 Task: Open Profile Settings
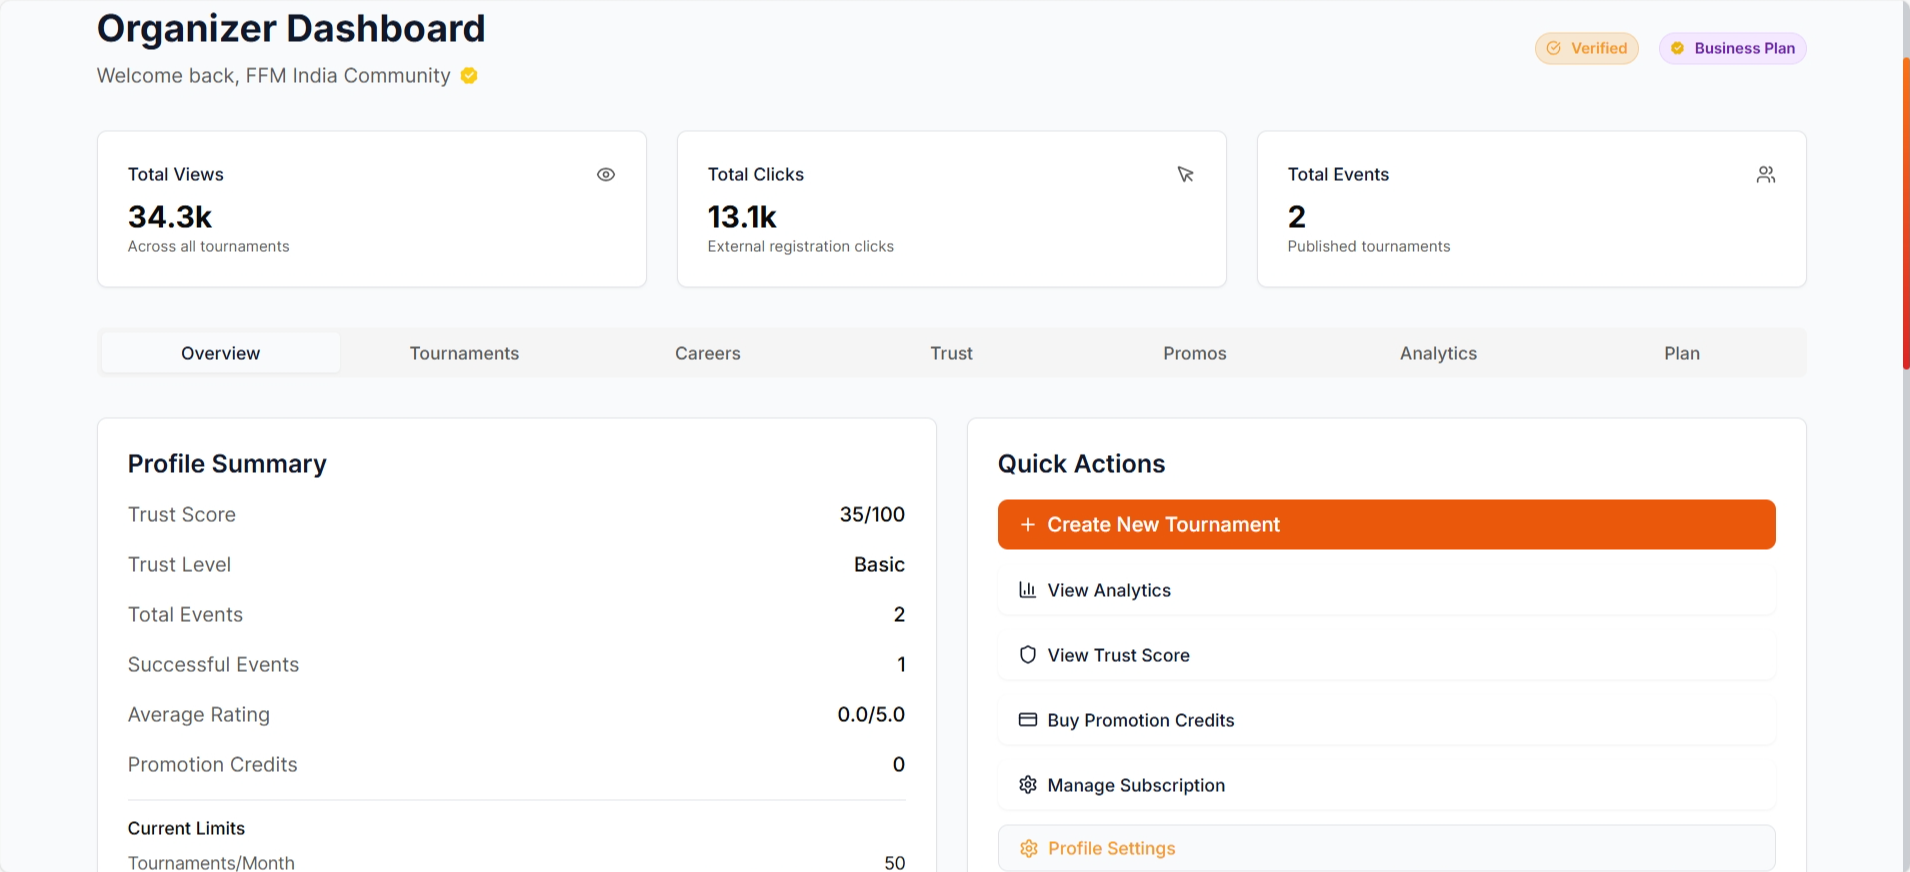(1387, 849)
